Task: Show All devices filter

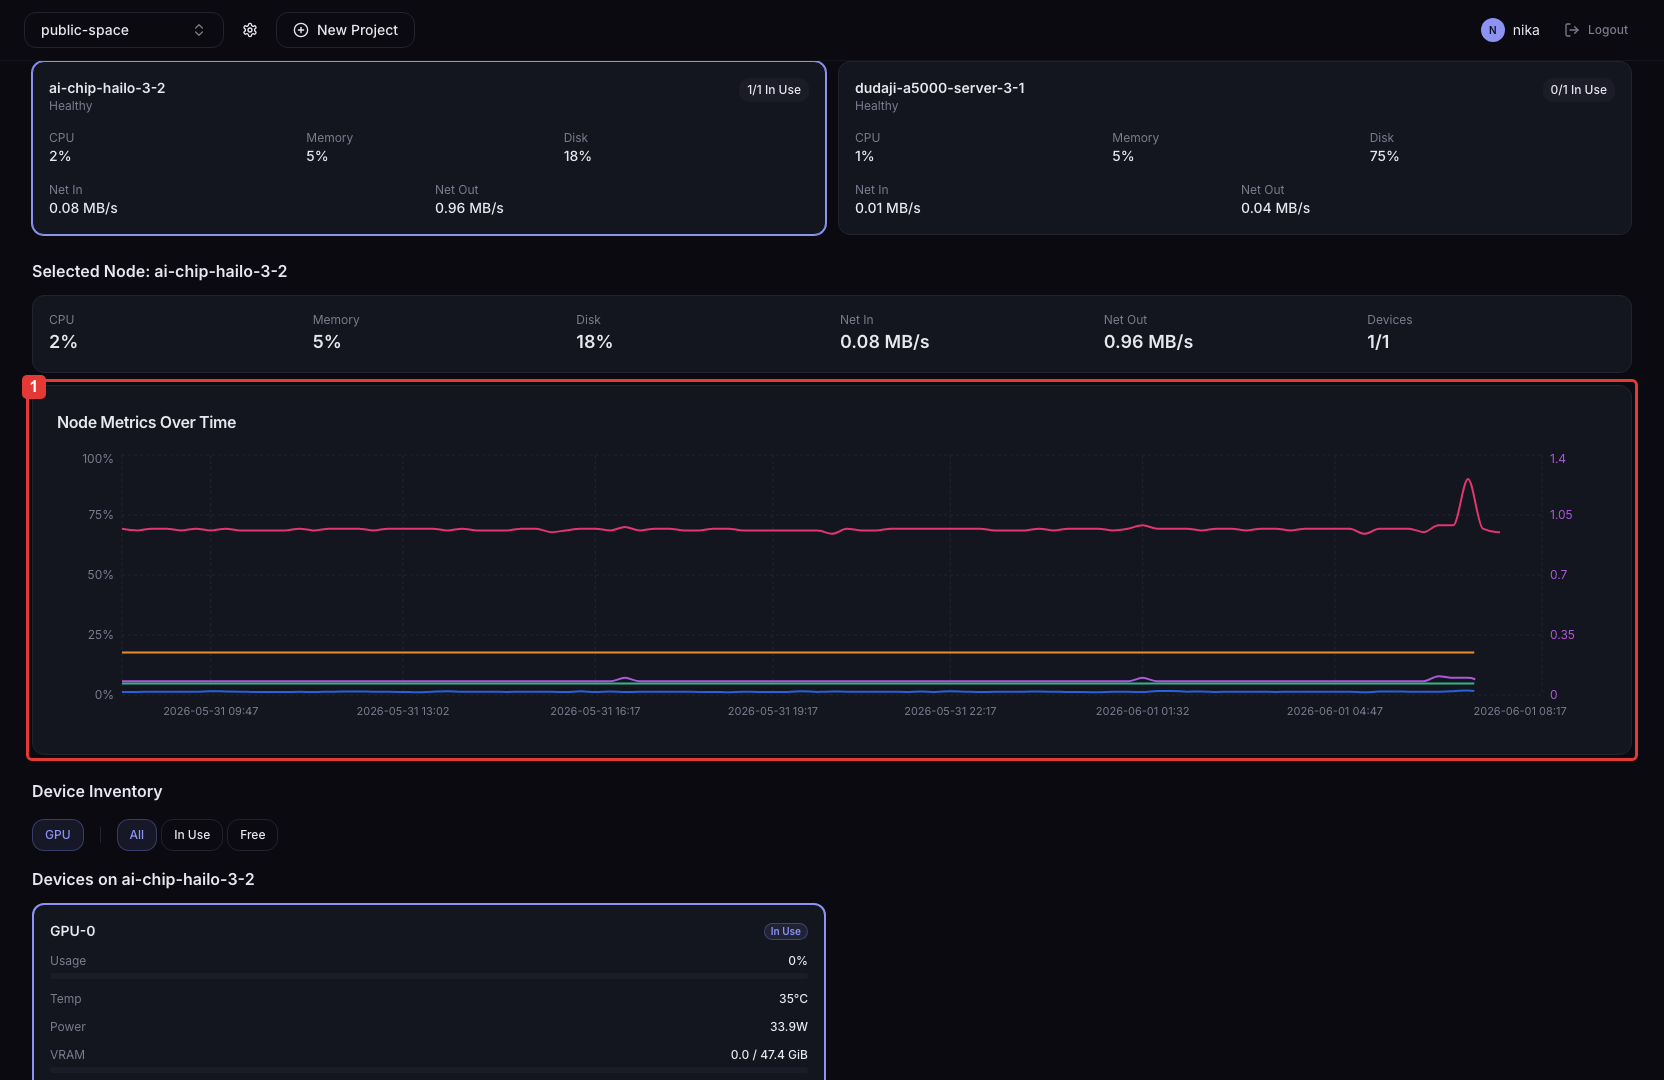Action: tap(137, 835)
